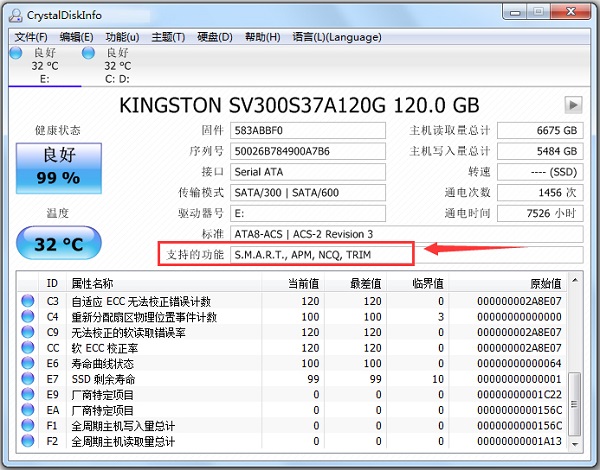Image resolution: width=600 pixels, height=470 pixels.
Task: Select the C: D: drive status tab
Action: pos(117,65)
